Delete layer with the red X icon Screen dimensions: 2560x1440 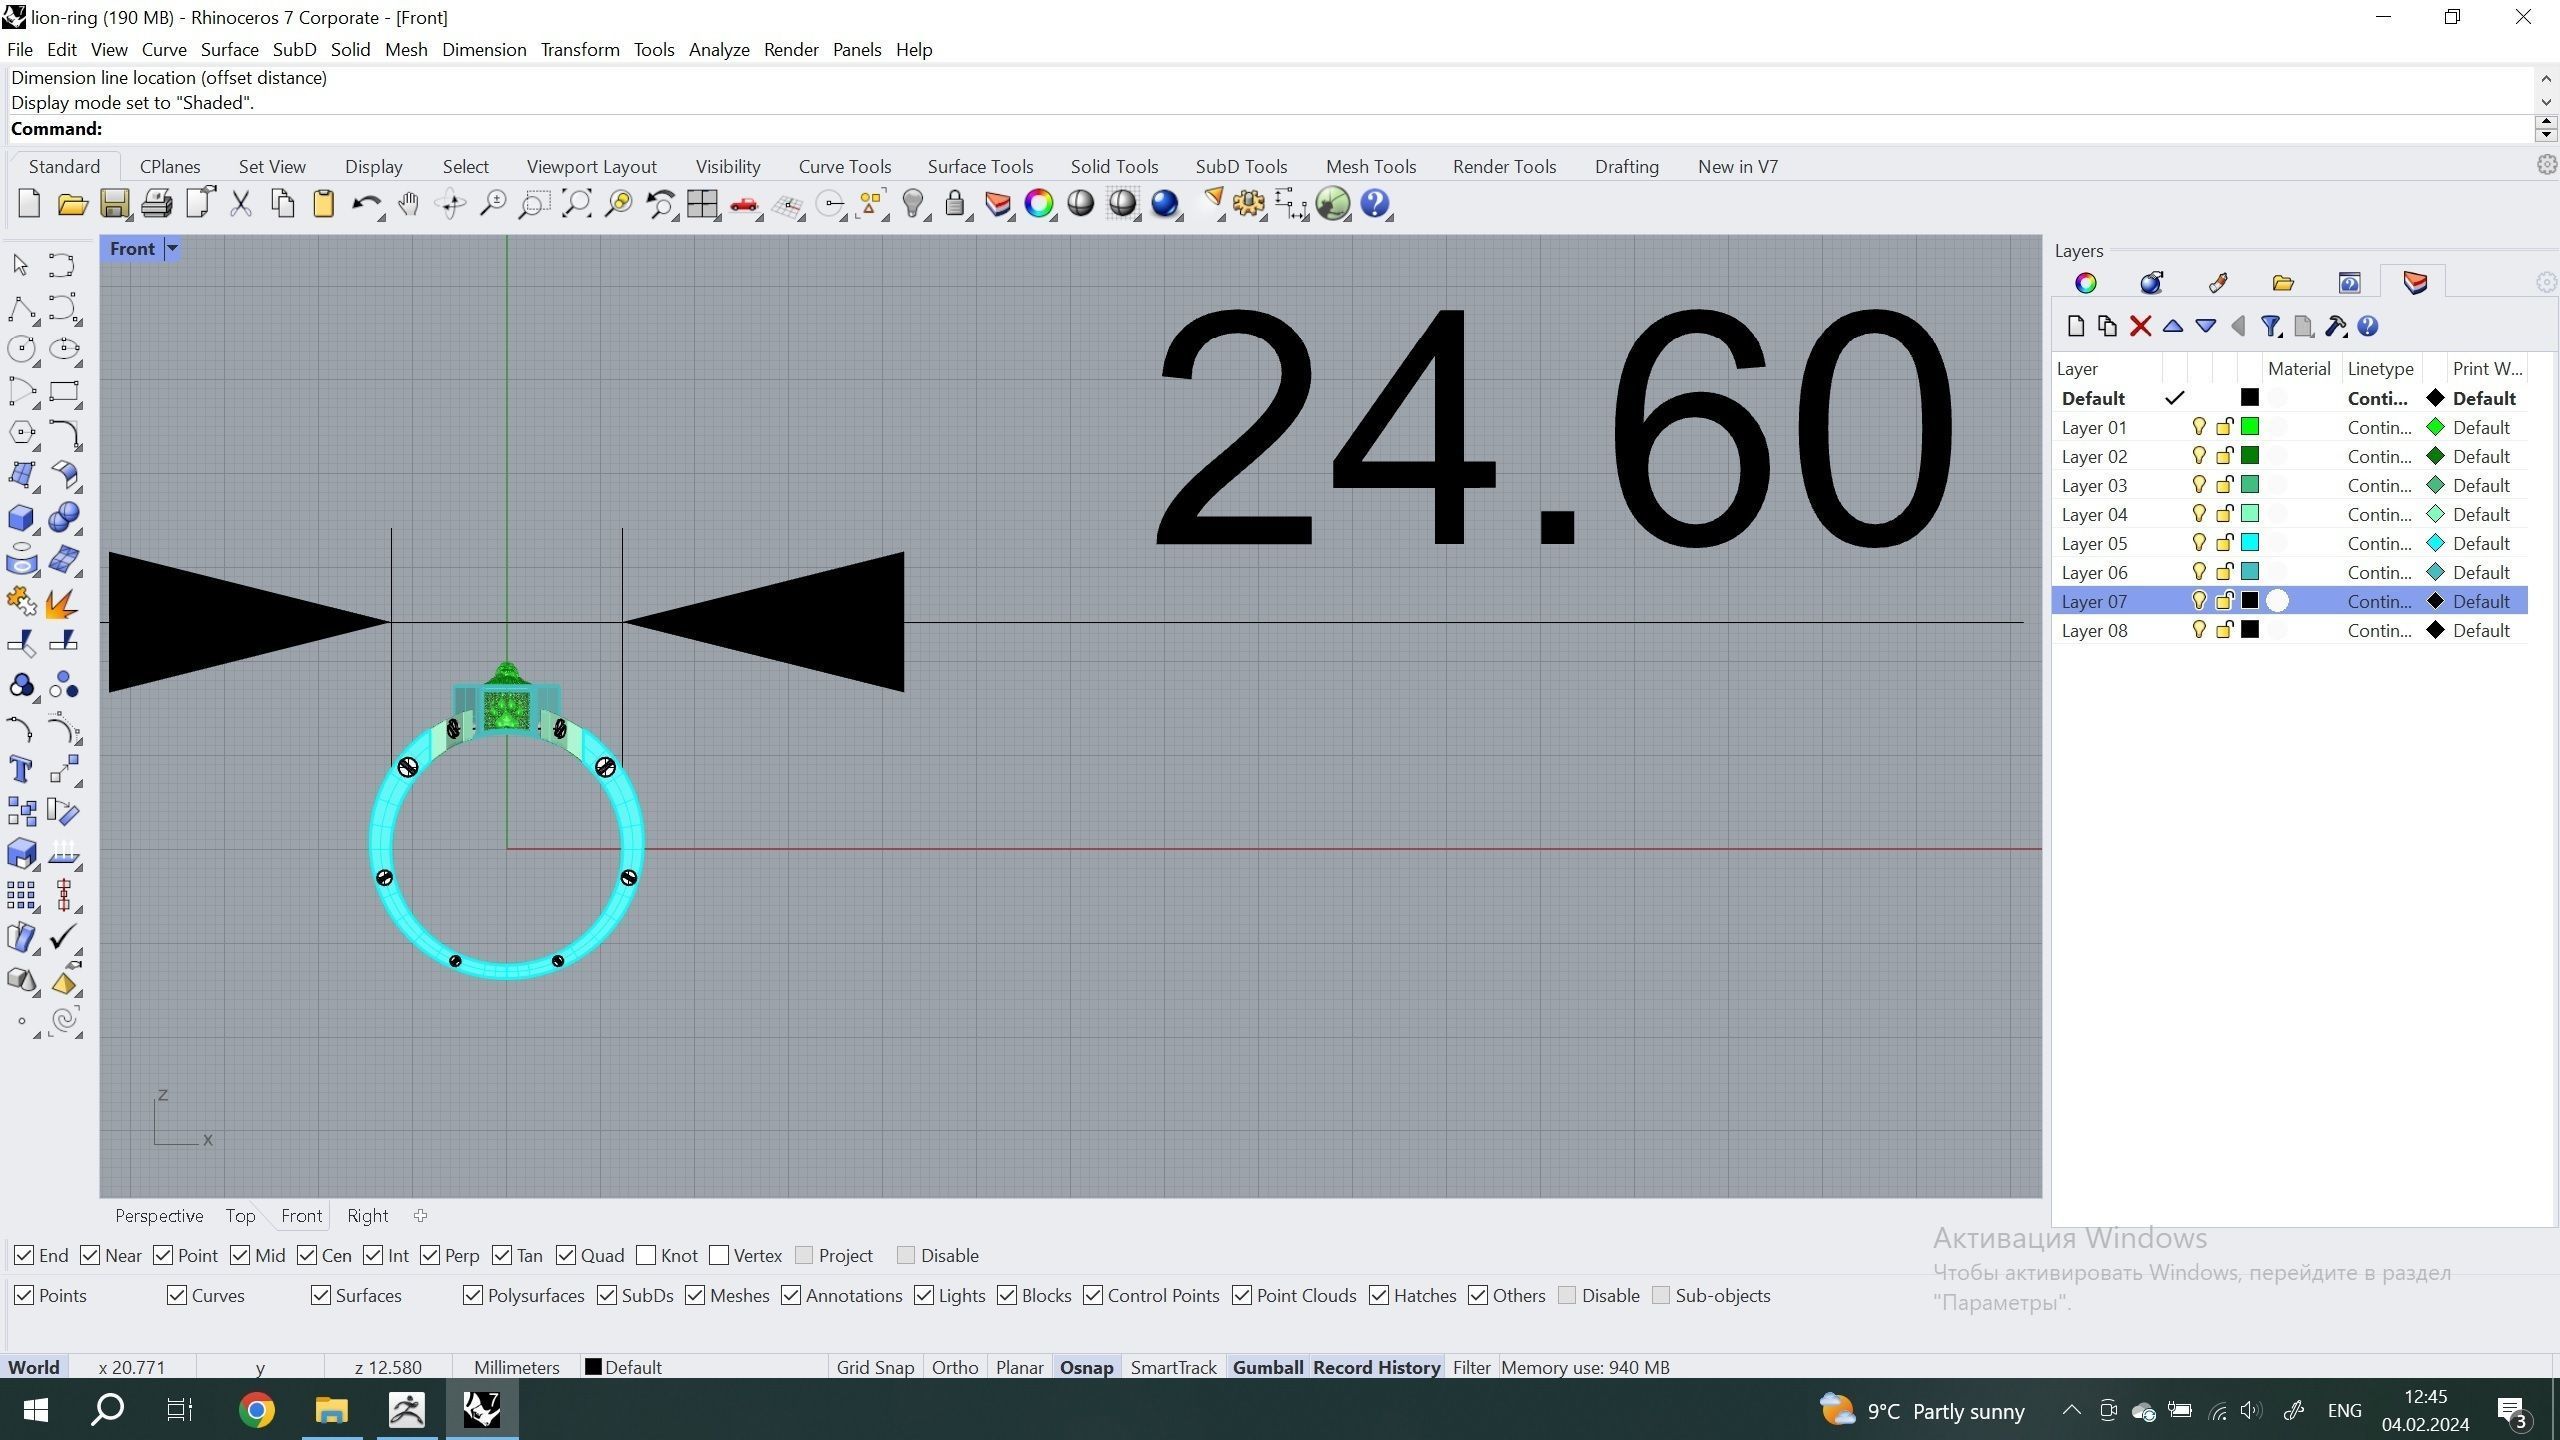click(2140, 326)
